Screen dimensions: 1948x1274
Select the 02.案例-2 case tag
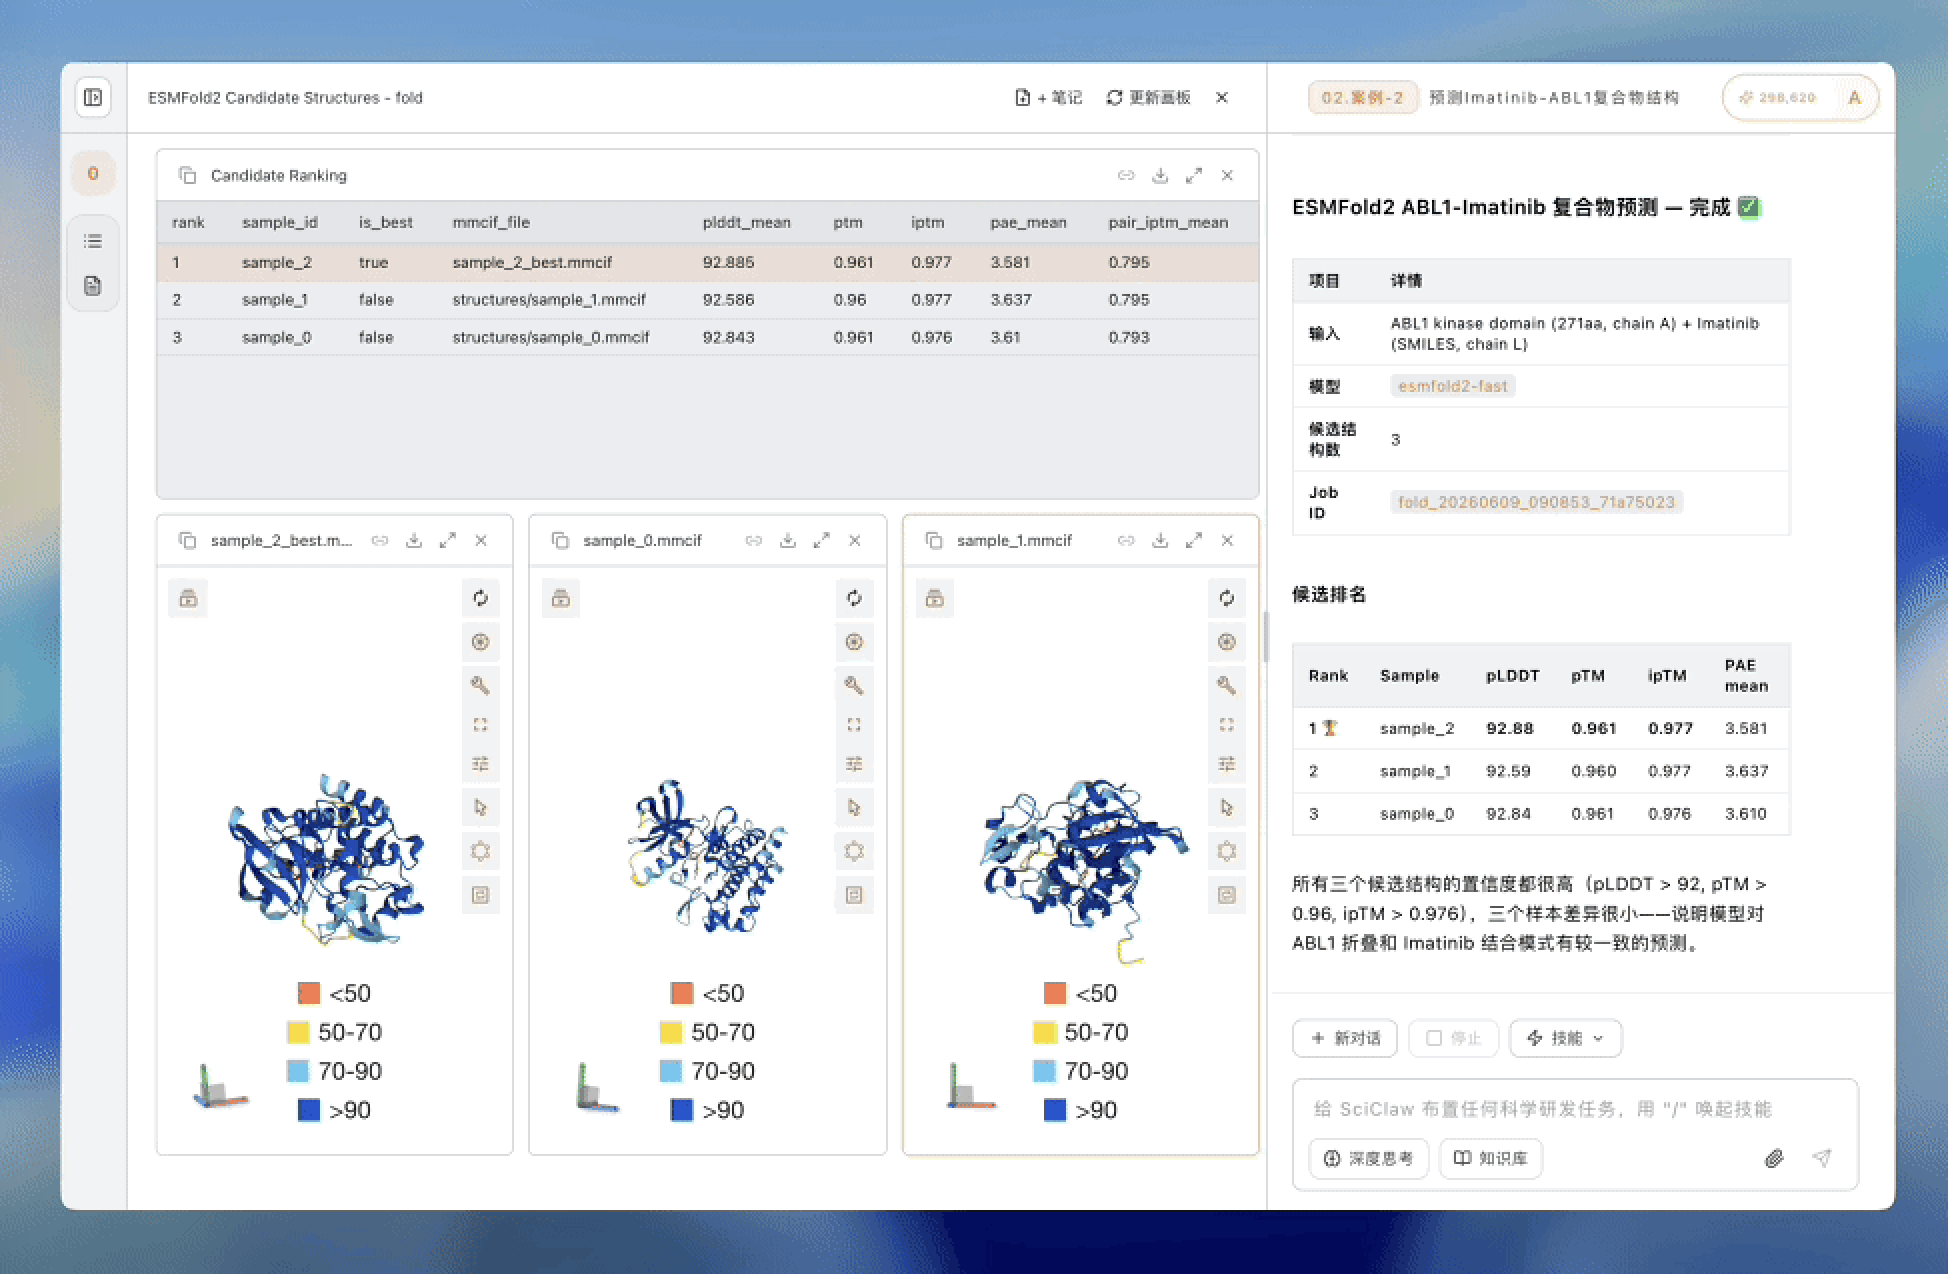tap(1363, 97)
